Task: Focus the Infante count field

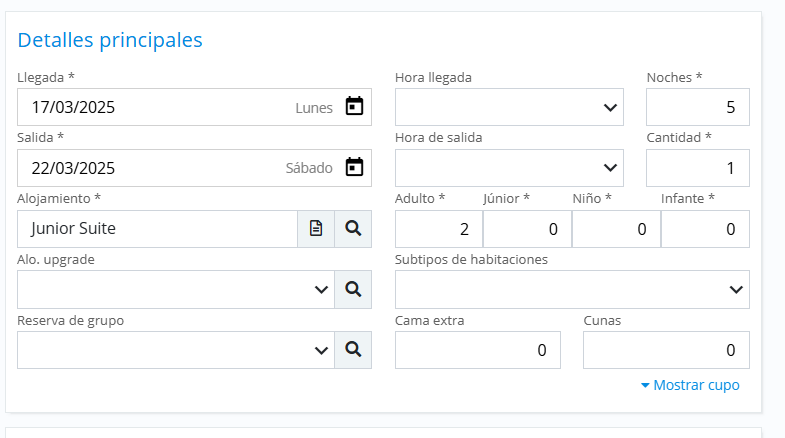Action: tap(705, 229)
